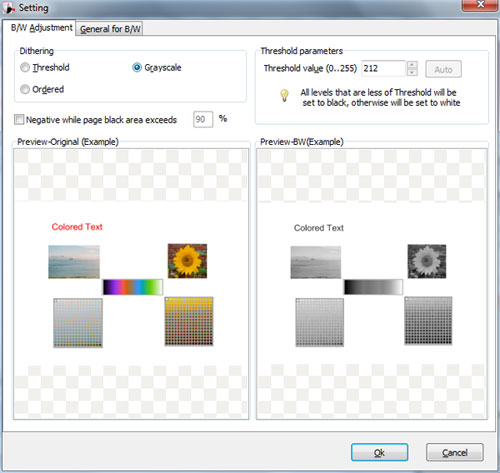Choose the Ordered dithering radio button
This screenshot has width=500, height=473.
point(25,89)
